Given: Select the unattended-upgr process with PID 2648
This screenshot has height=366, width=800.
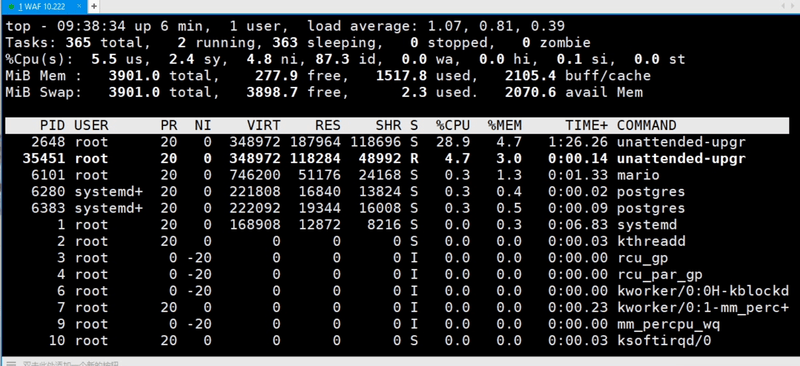Looking at the screenshot, I should [x=398, y=142].
